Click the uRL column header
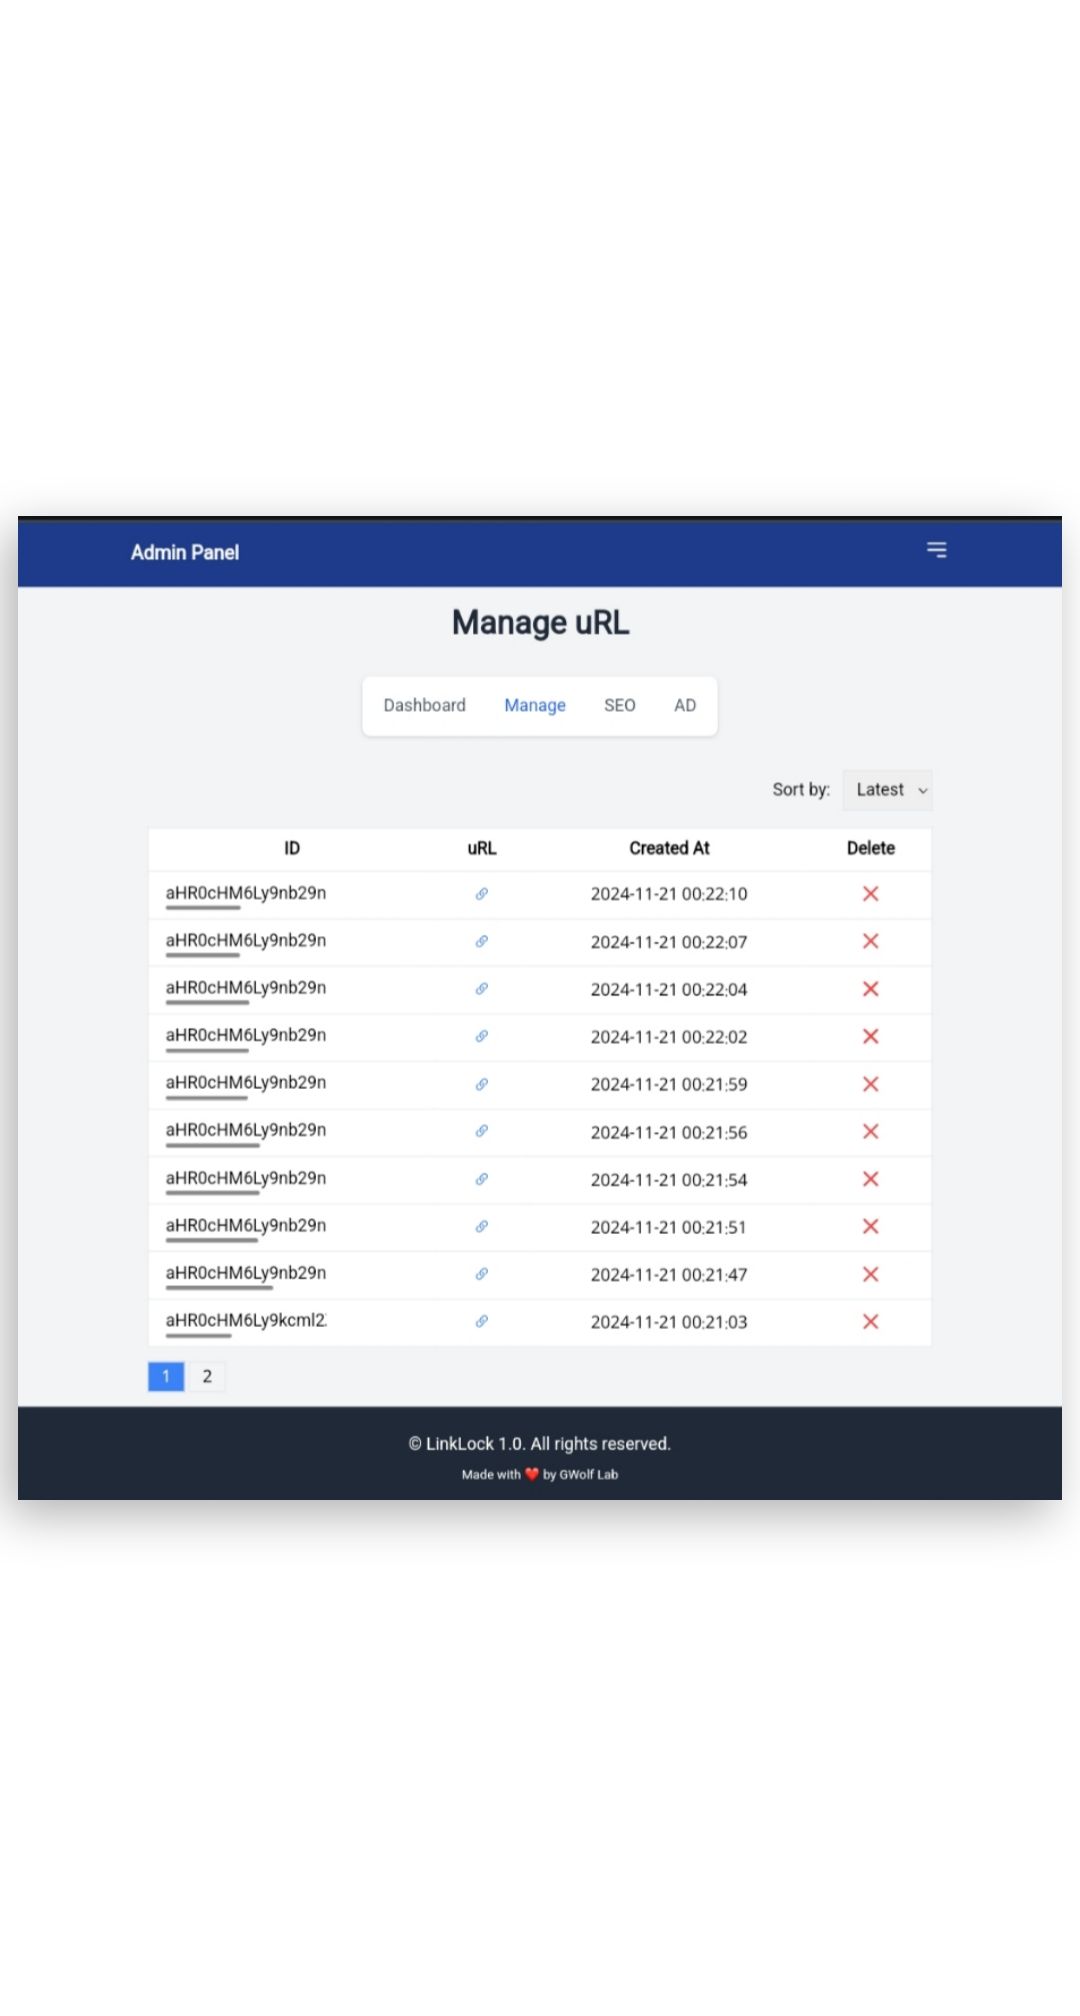 coord(482,848)
